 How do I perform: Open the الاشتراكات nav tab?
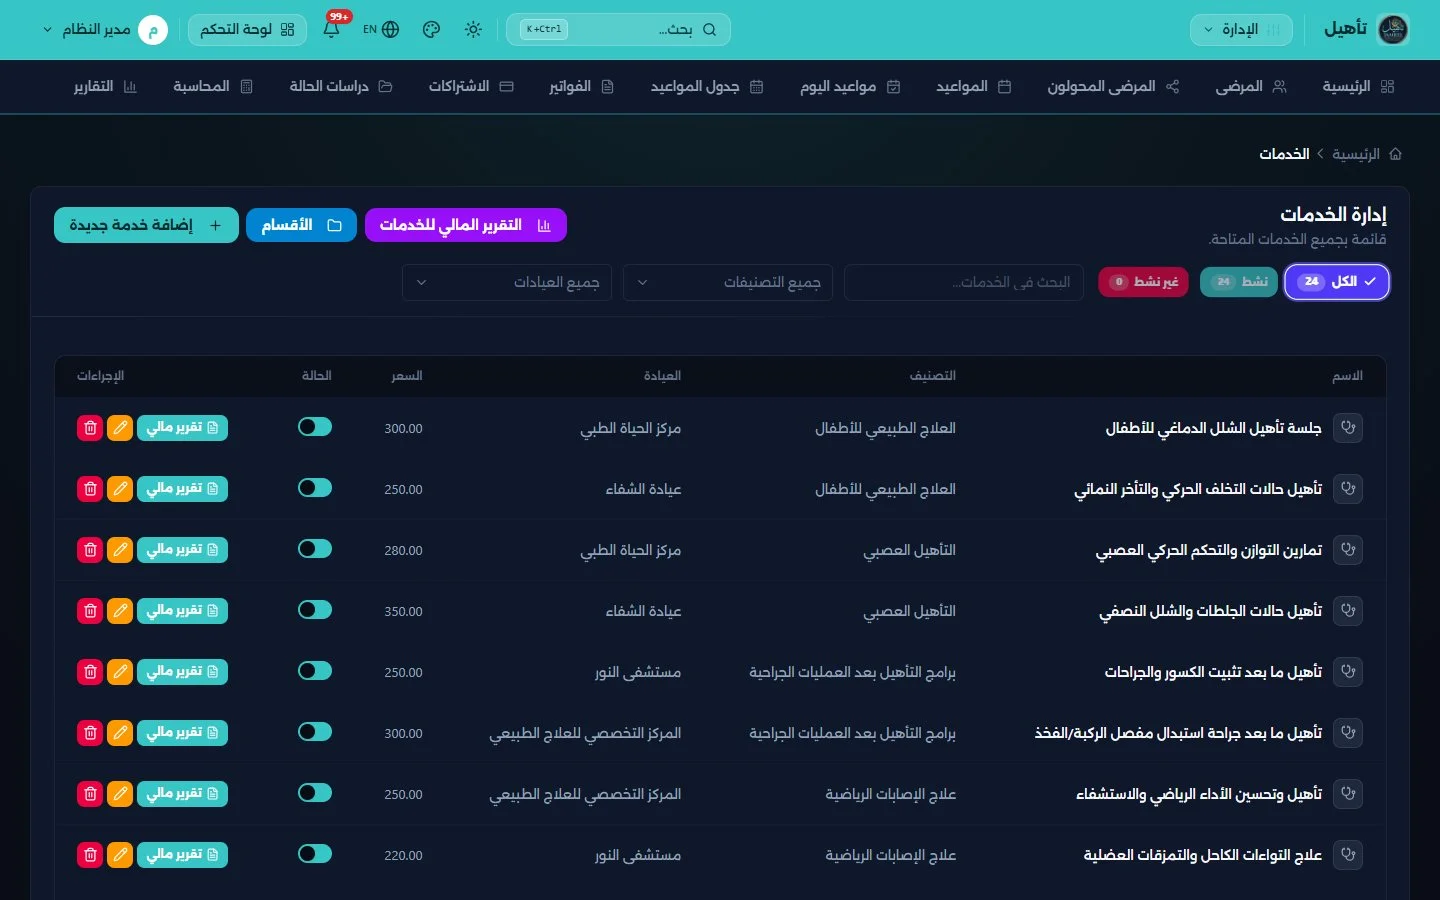coord(471,87)
